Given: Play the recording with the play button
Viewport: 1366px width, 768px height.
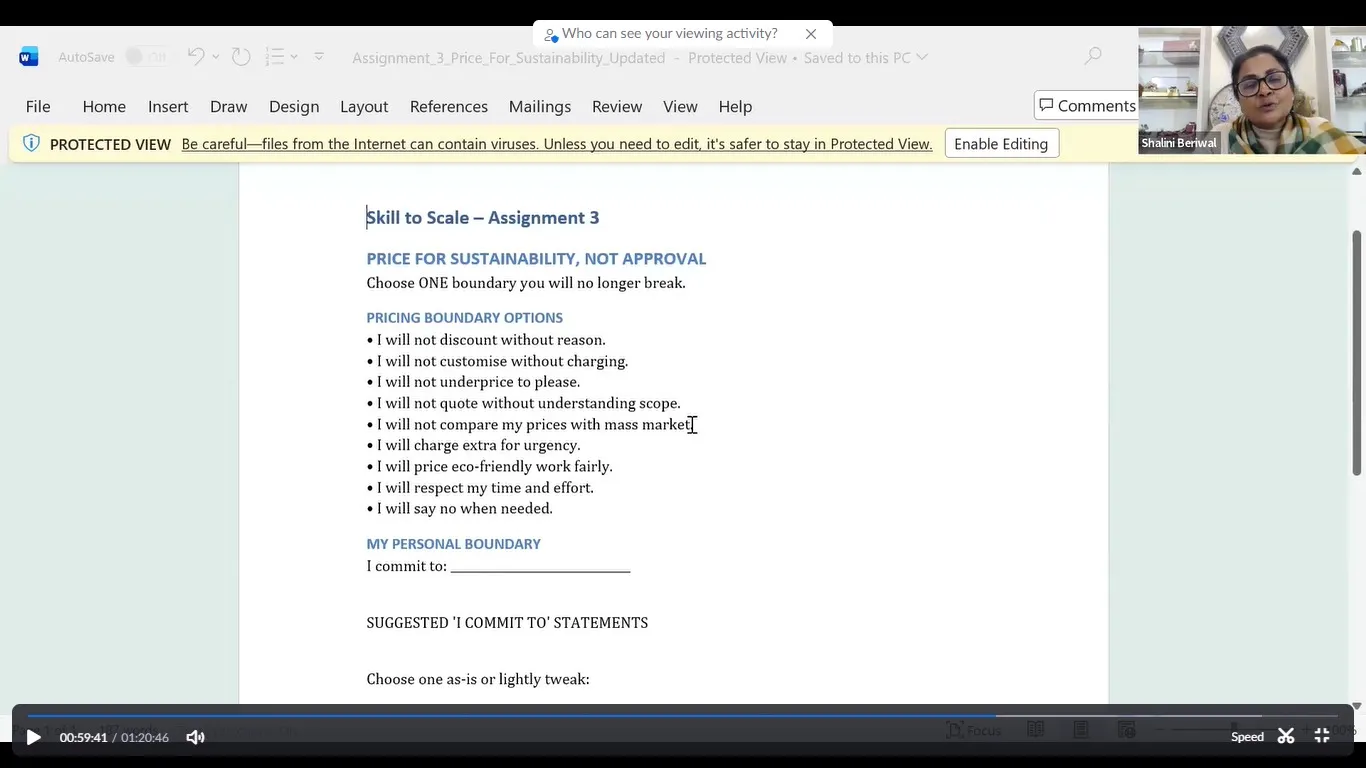Looking at the screenshot, I should [x=33, y=737].
